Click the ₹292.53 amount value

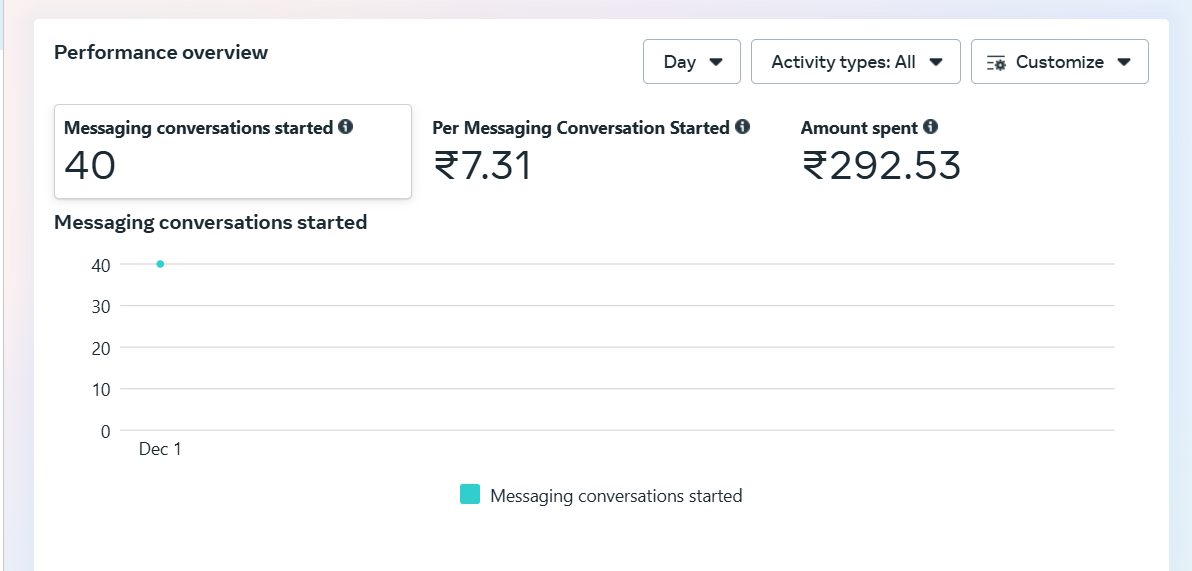tap(881, 166)
